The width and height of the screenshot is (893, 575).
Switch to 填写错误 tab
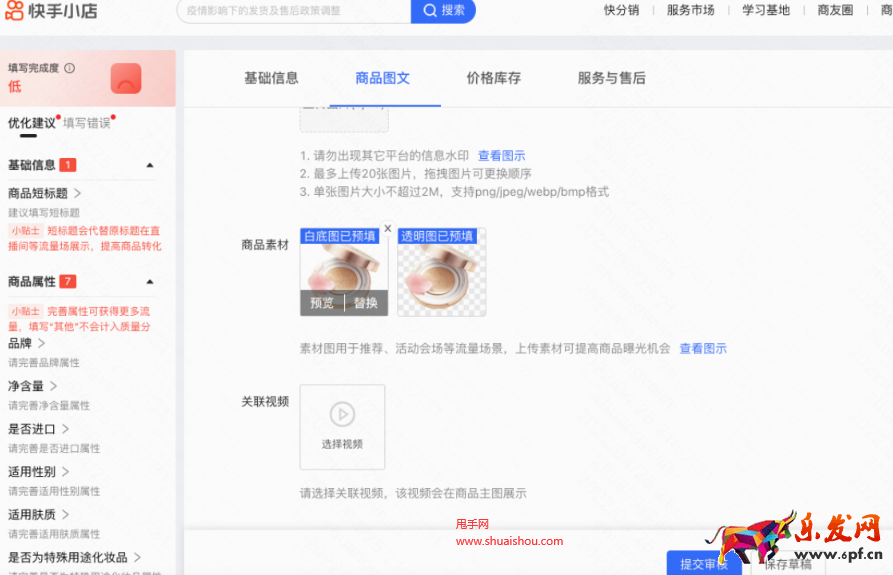(87, 123)
